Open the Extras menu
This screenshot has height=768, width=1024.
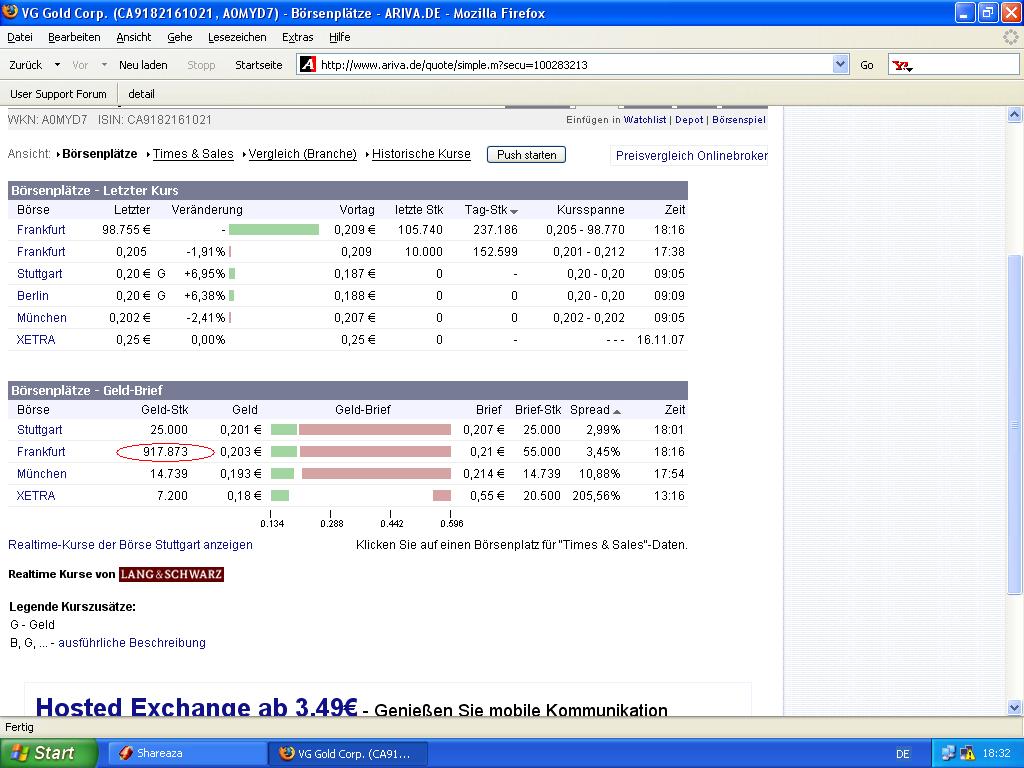(x=297, y=37)
